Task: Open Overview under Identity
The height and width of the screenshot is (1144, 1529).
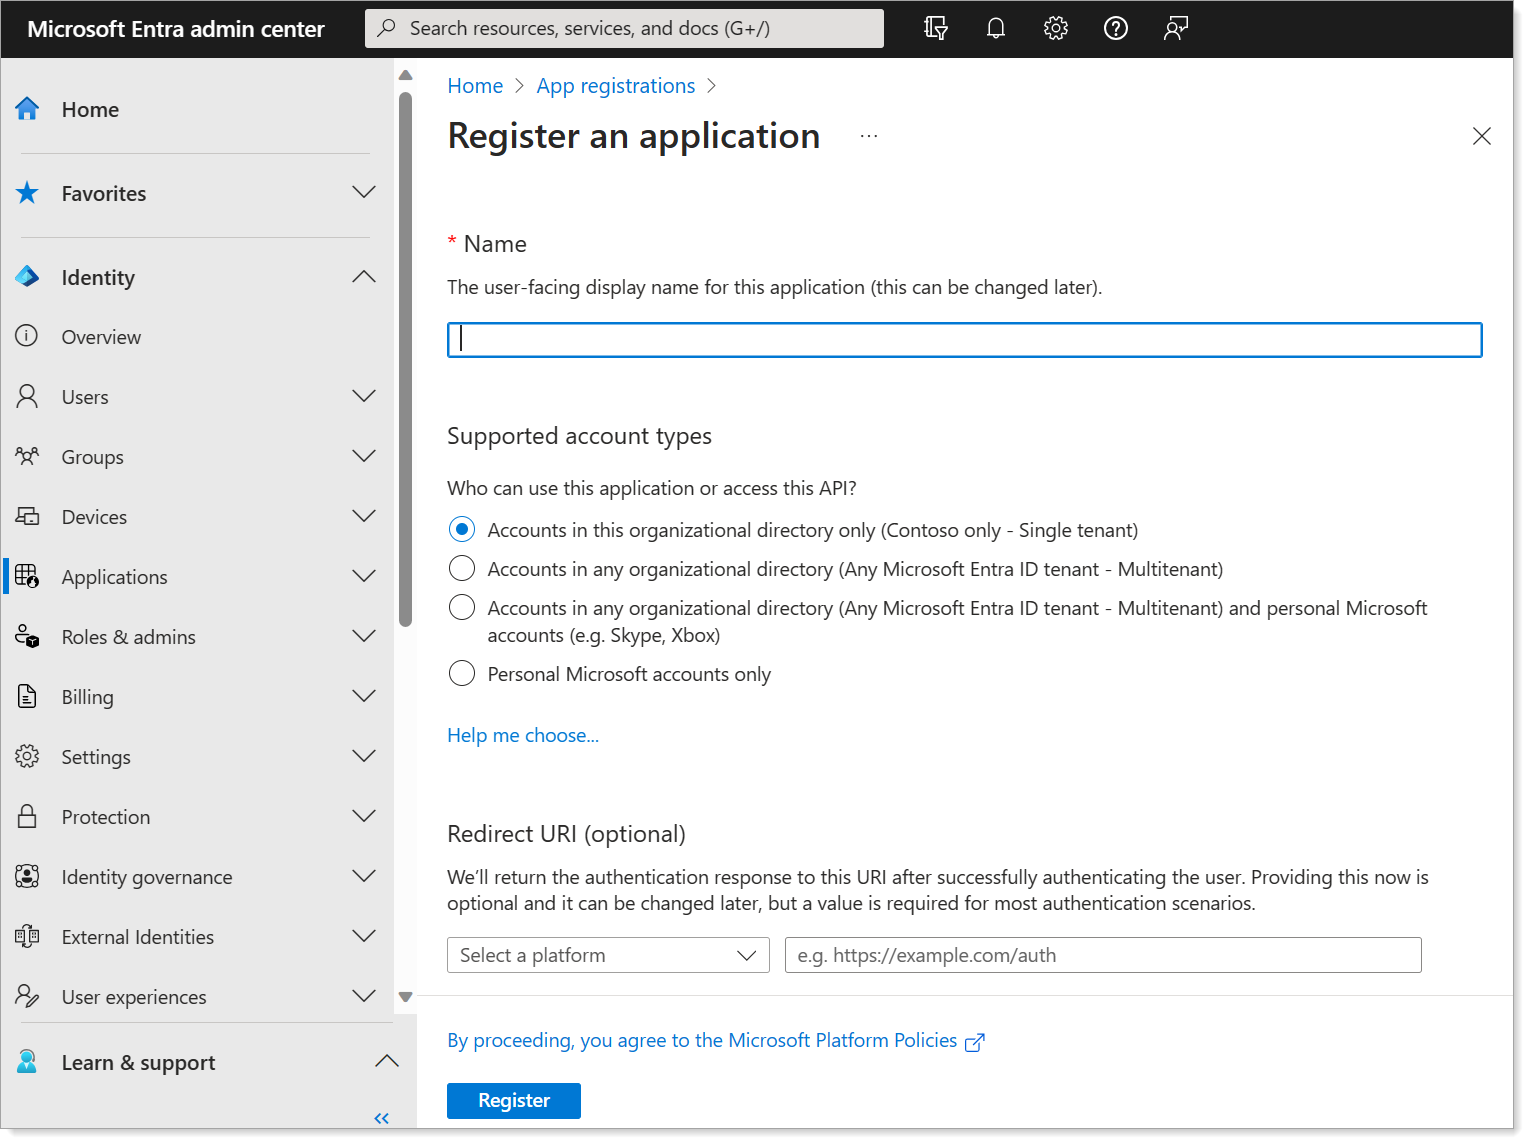Action: (x=101, y=337)
